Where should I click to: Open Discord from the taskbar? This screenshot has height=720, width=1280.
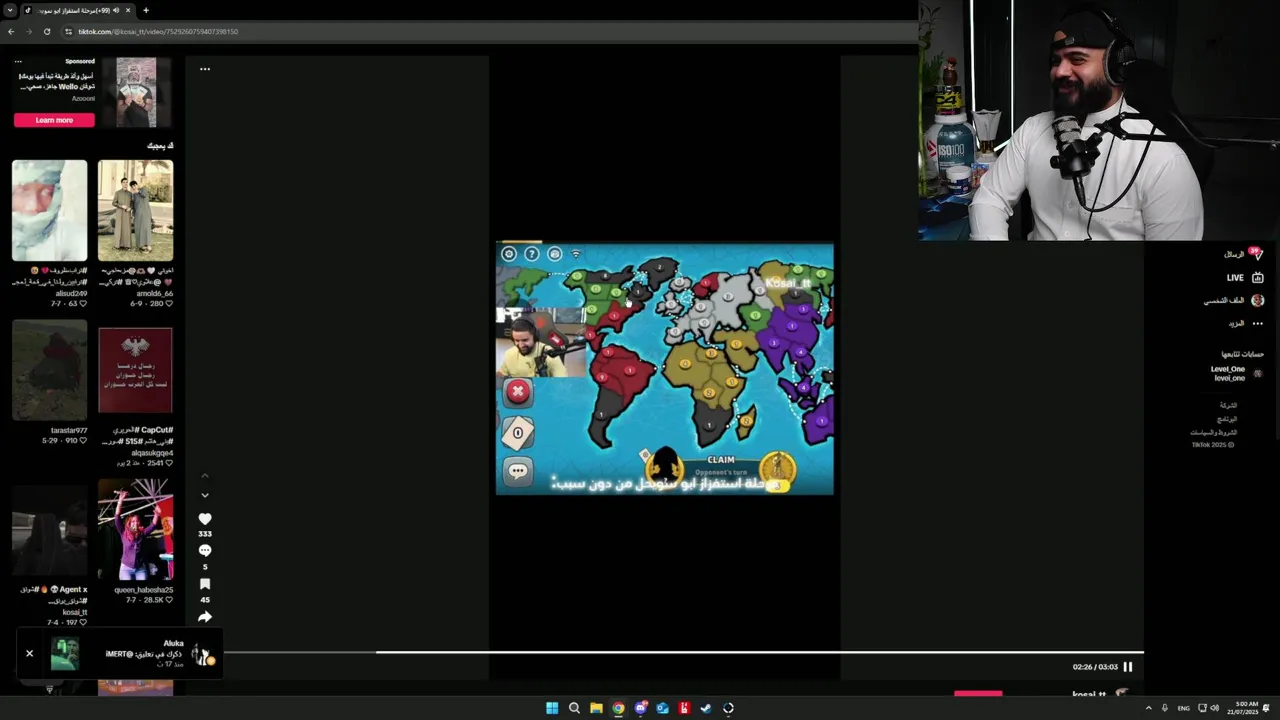coord(640,708)
